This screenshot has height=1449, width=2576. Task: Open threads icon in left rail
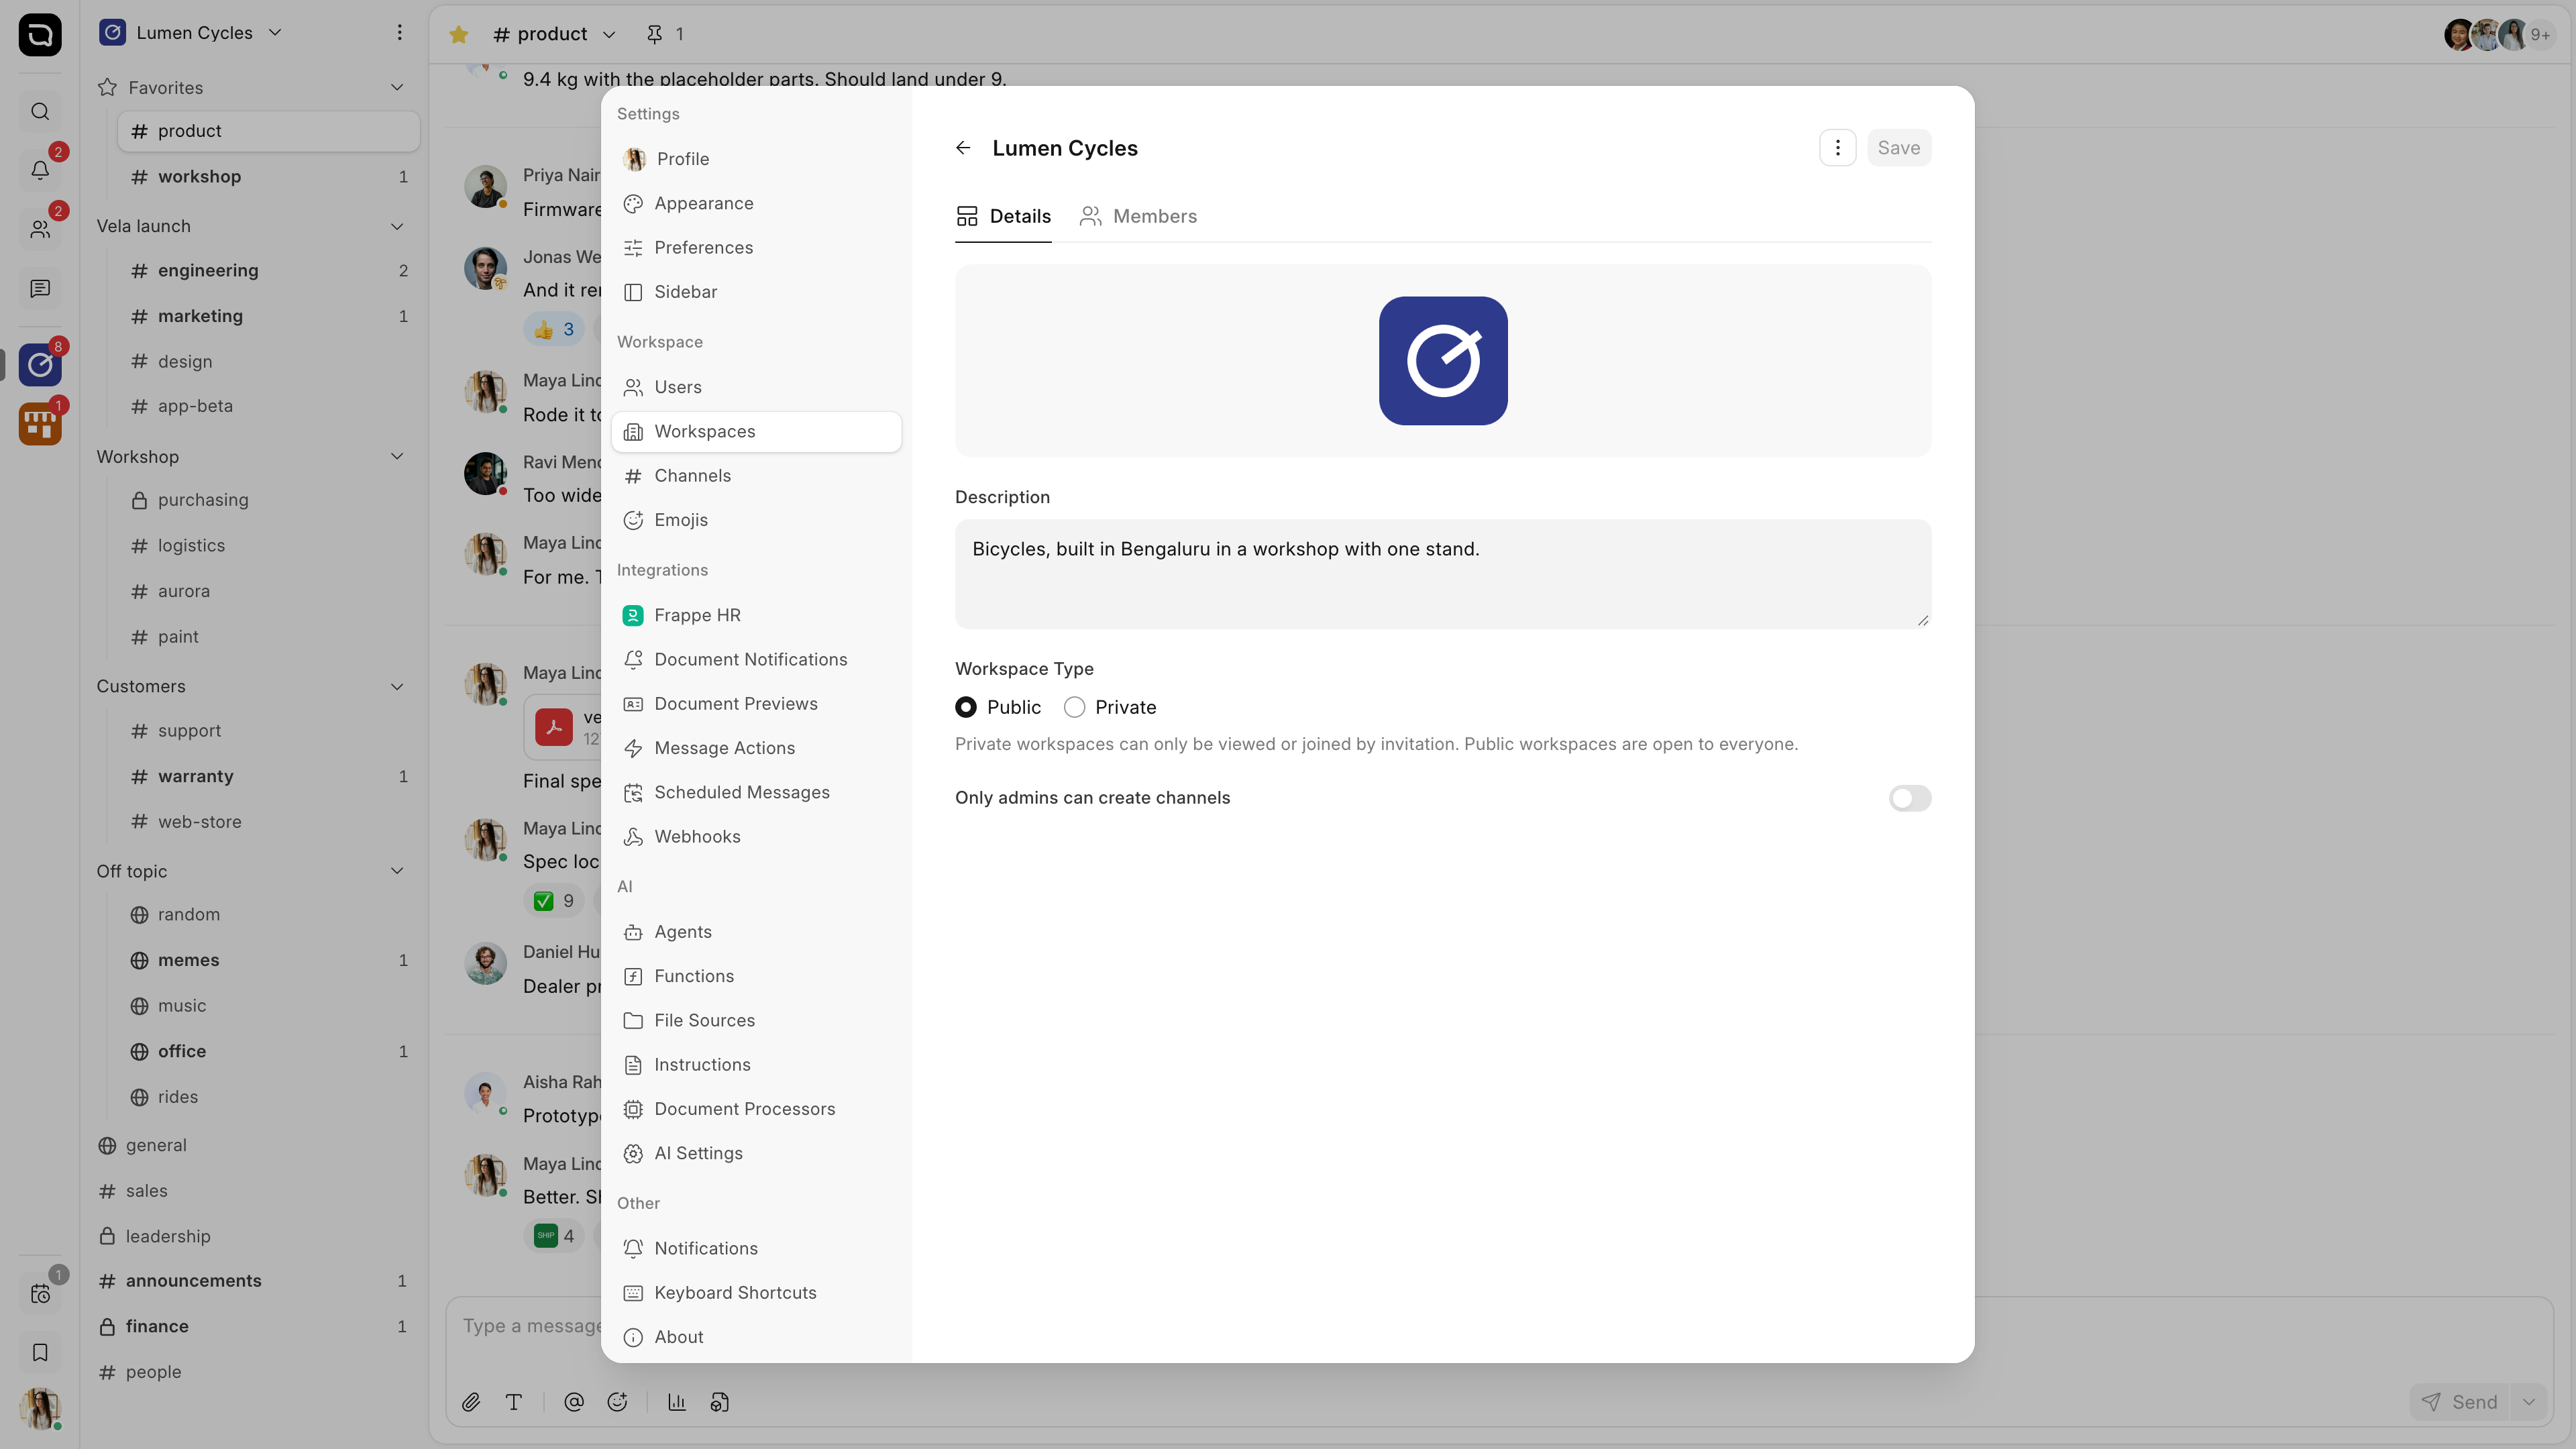tap(40, 288)
